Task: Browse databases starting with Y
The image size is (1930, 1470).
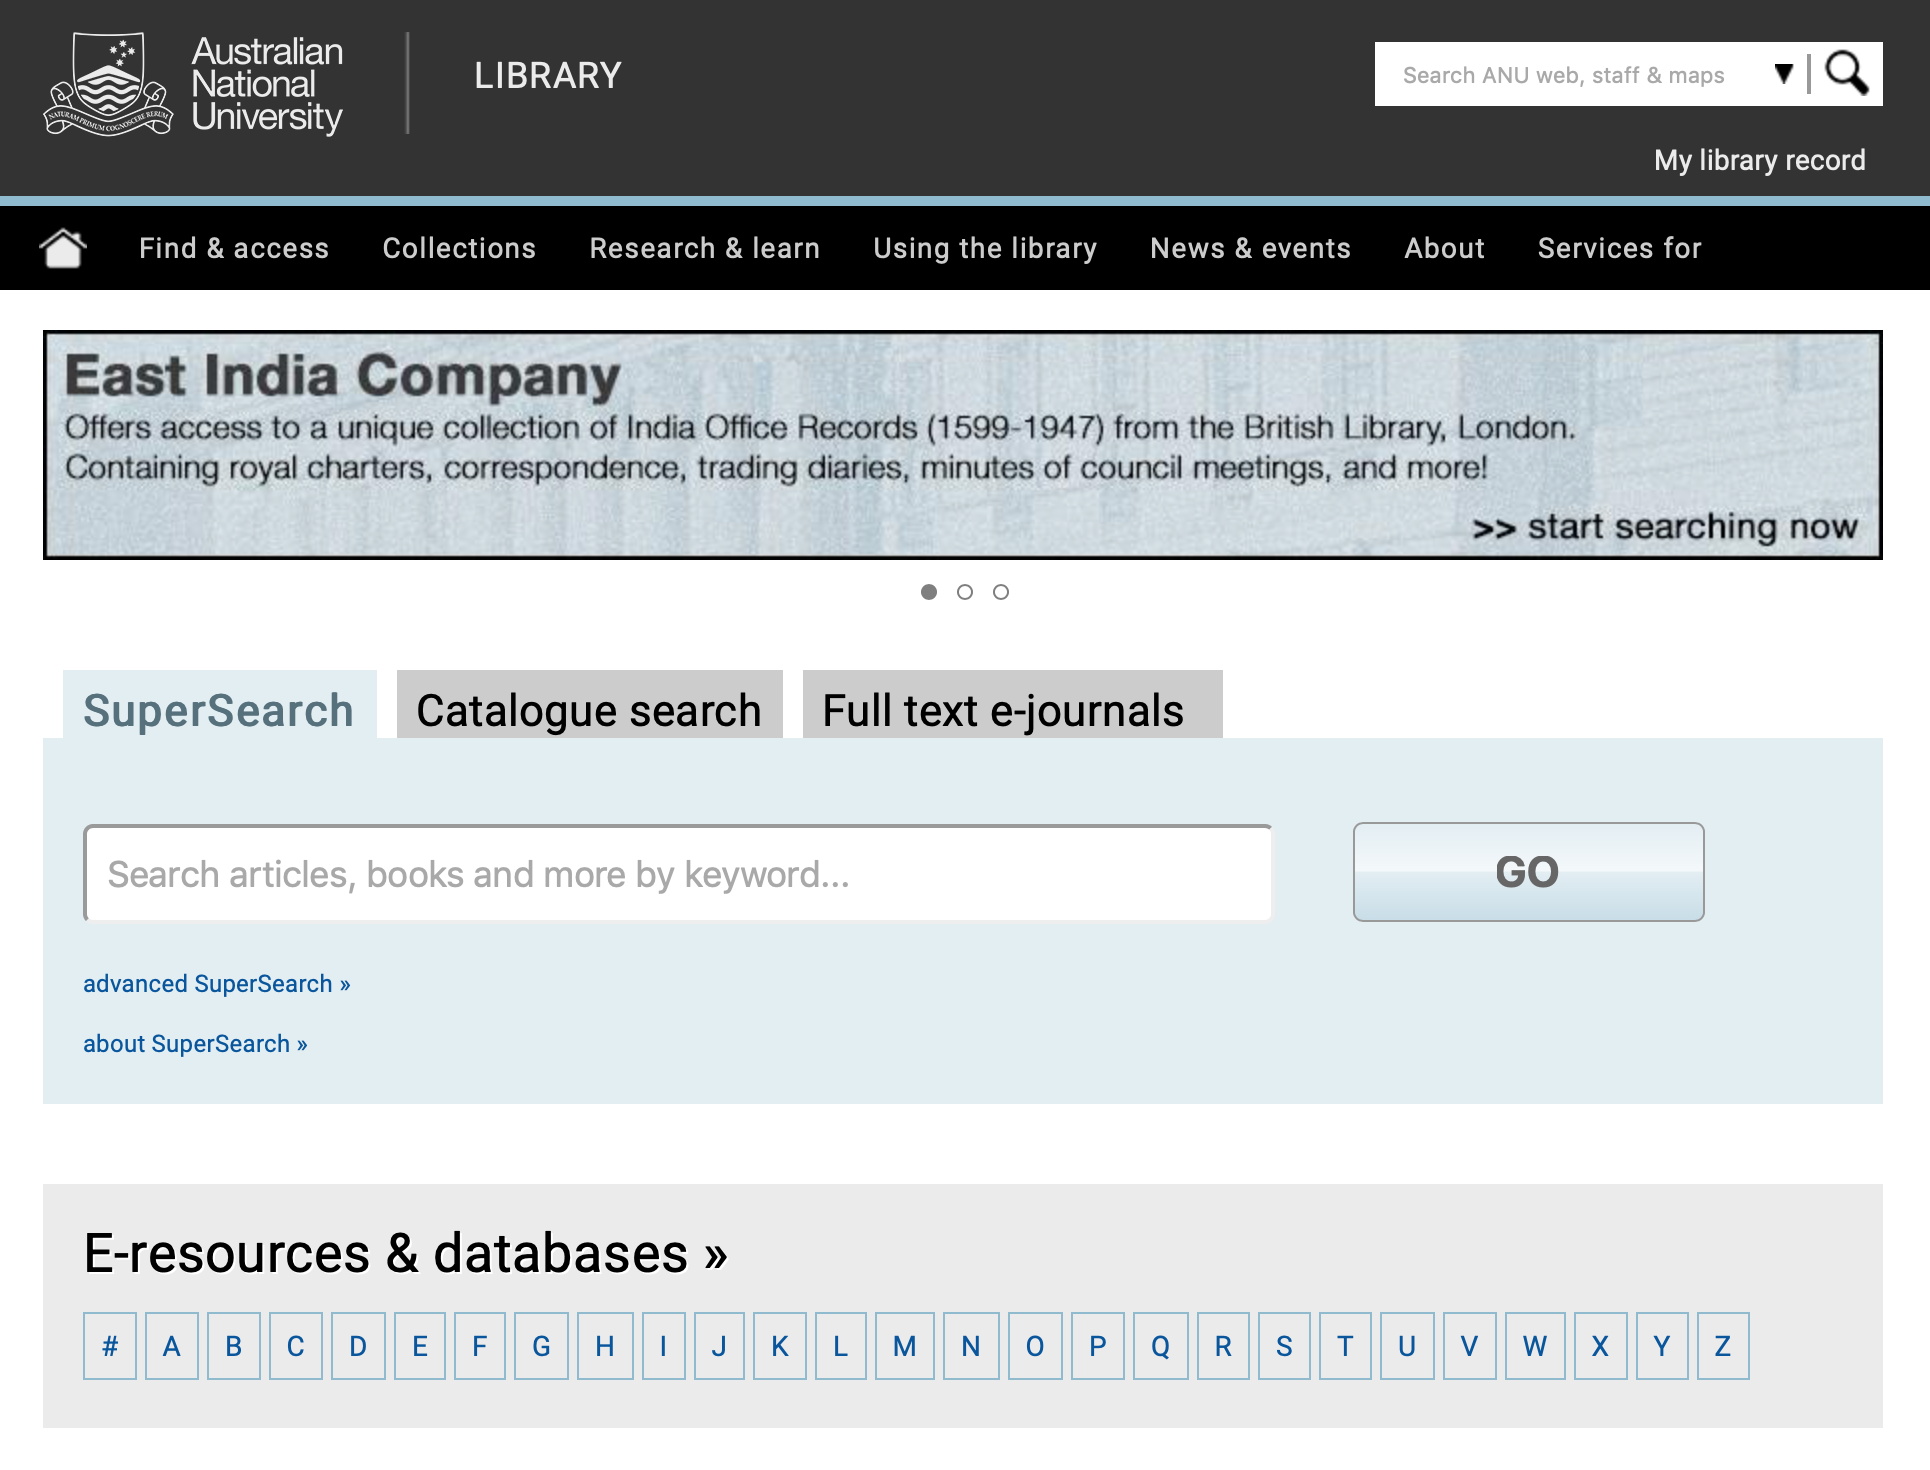Action: pyautogui.click(x=1662, y=1346)
